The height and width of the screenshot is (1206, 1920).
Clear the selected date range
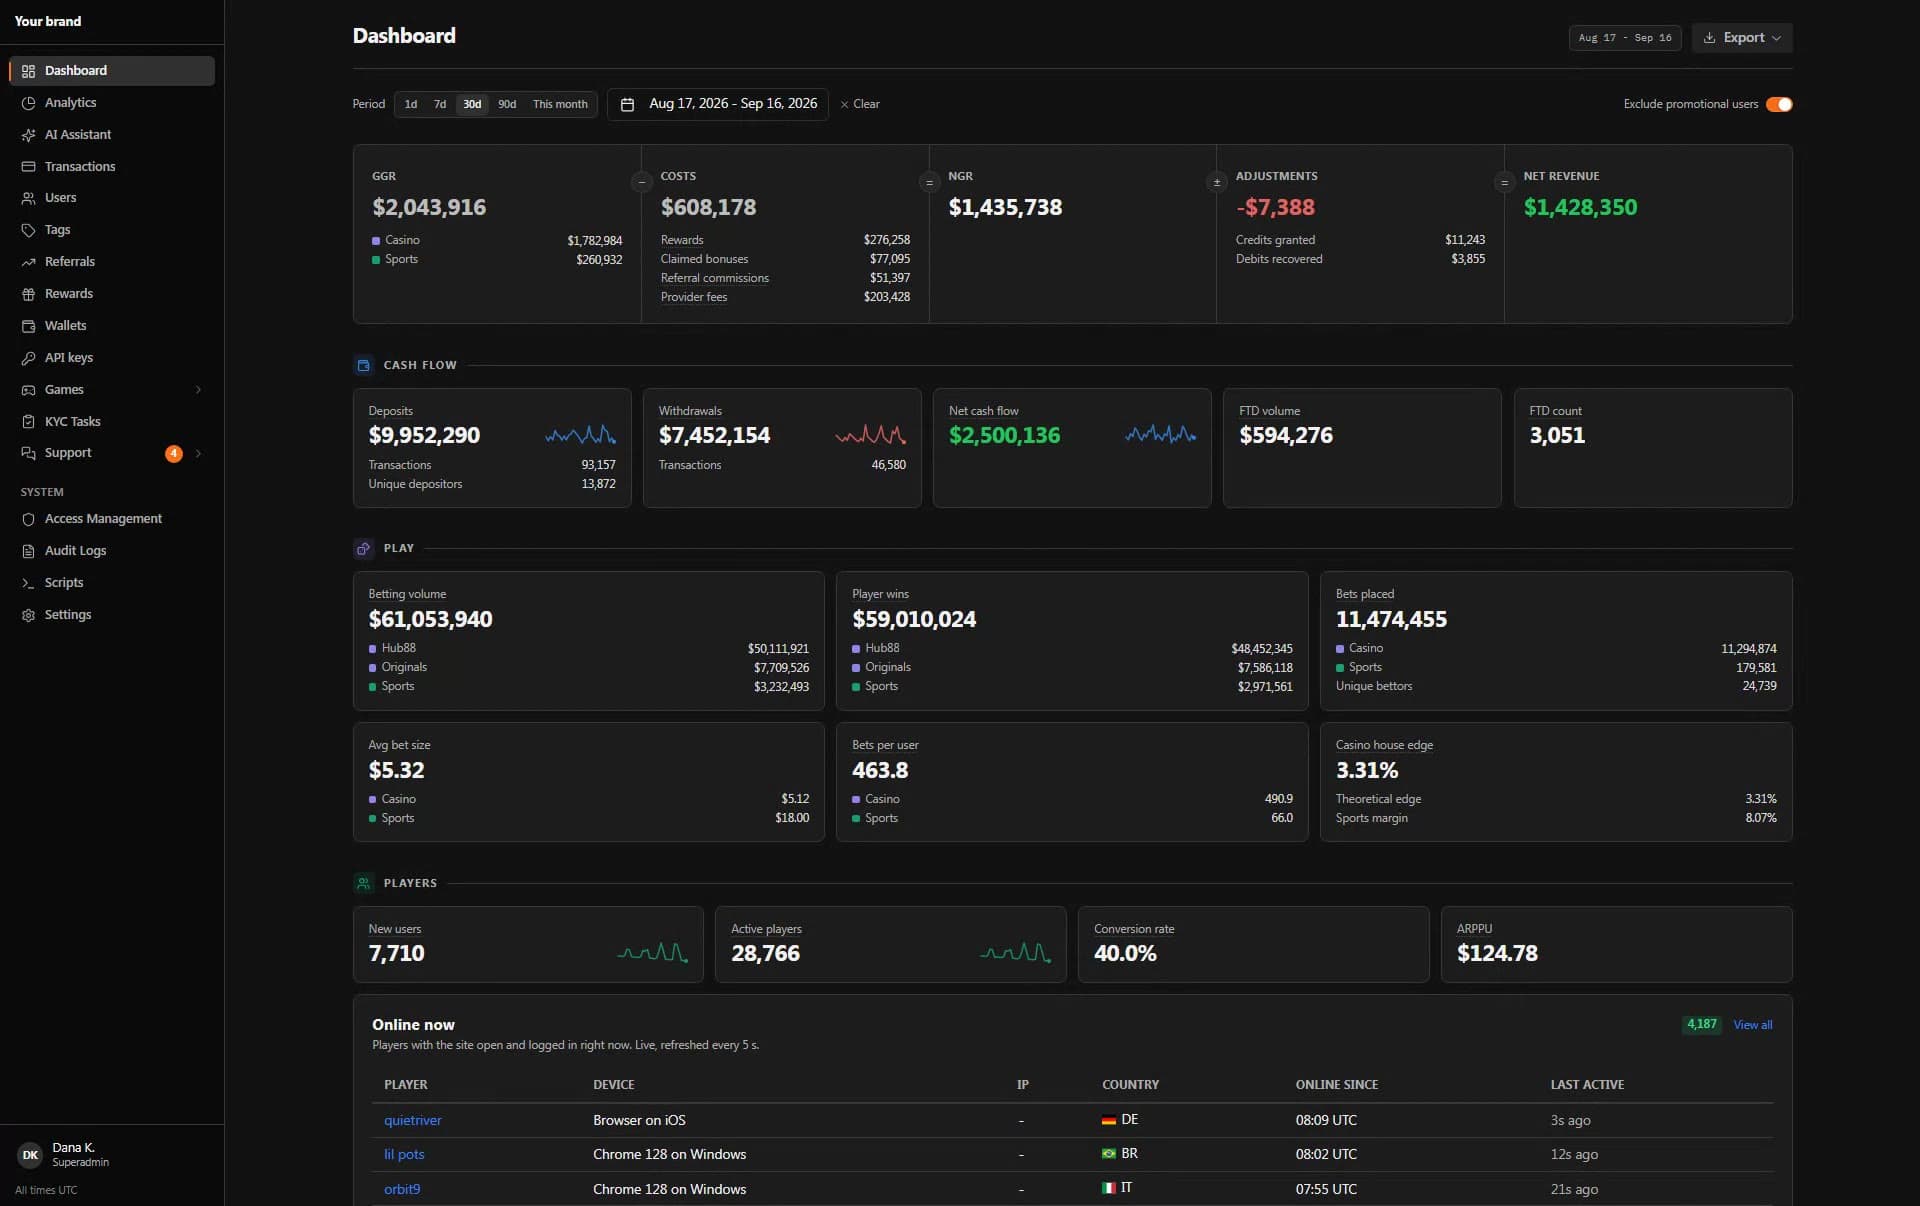tap(860, 104)
